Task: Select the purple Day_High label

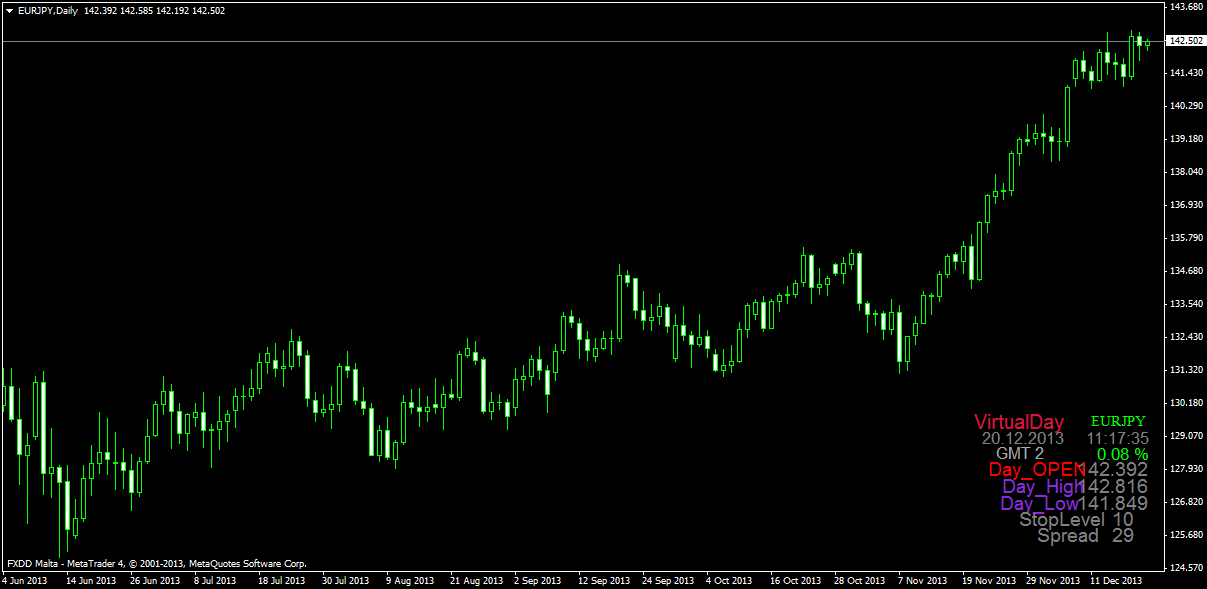Action: point(1042,487)
